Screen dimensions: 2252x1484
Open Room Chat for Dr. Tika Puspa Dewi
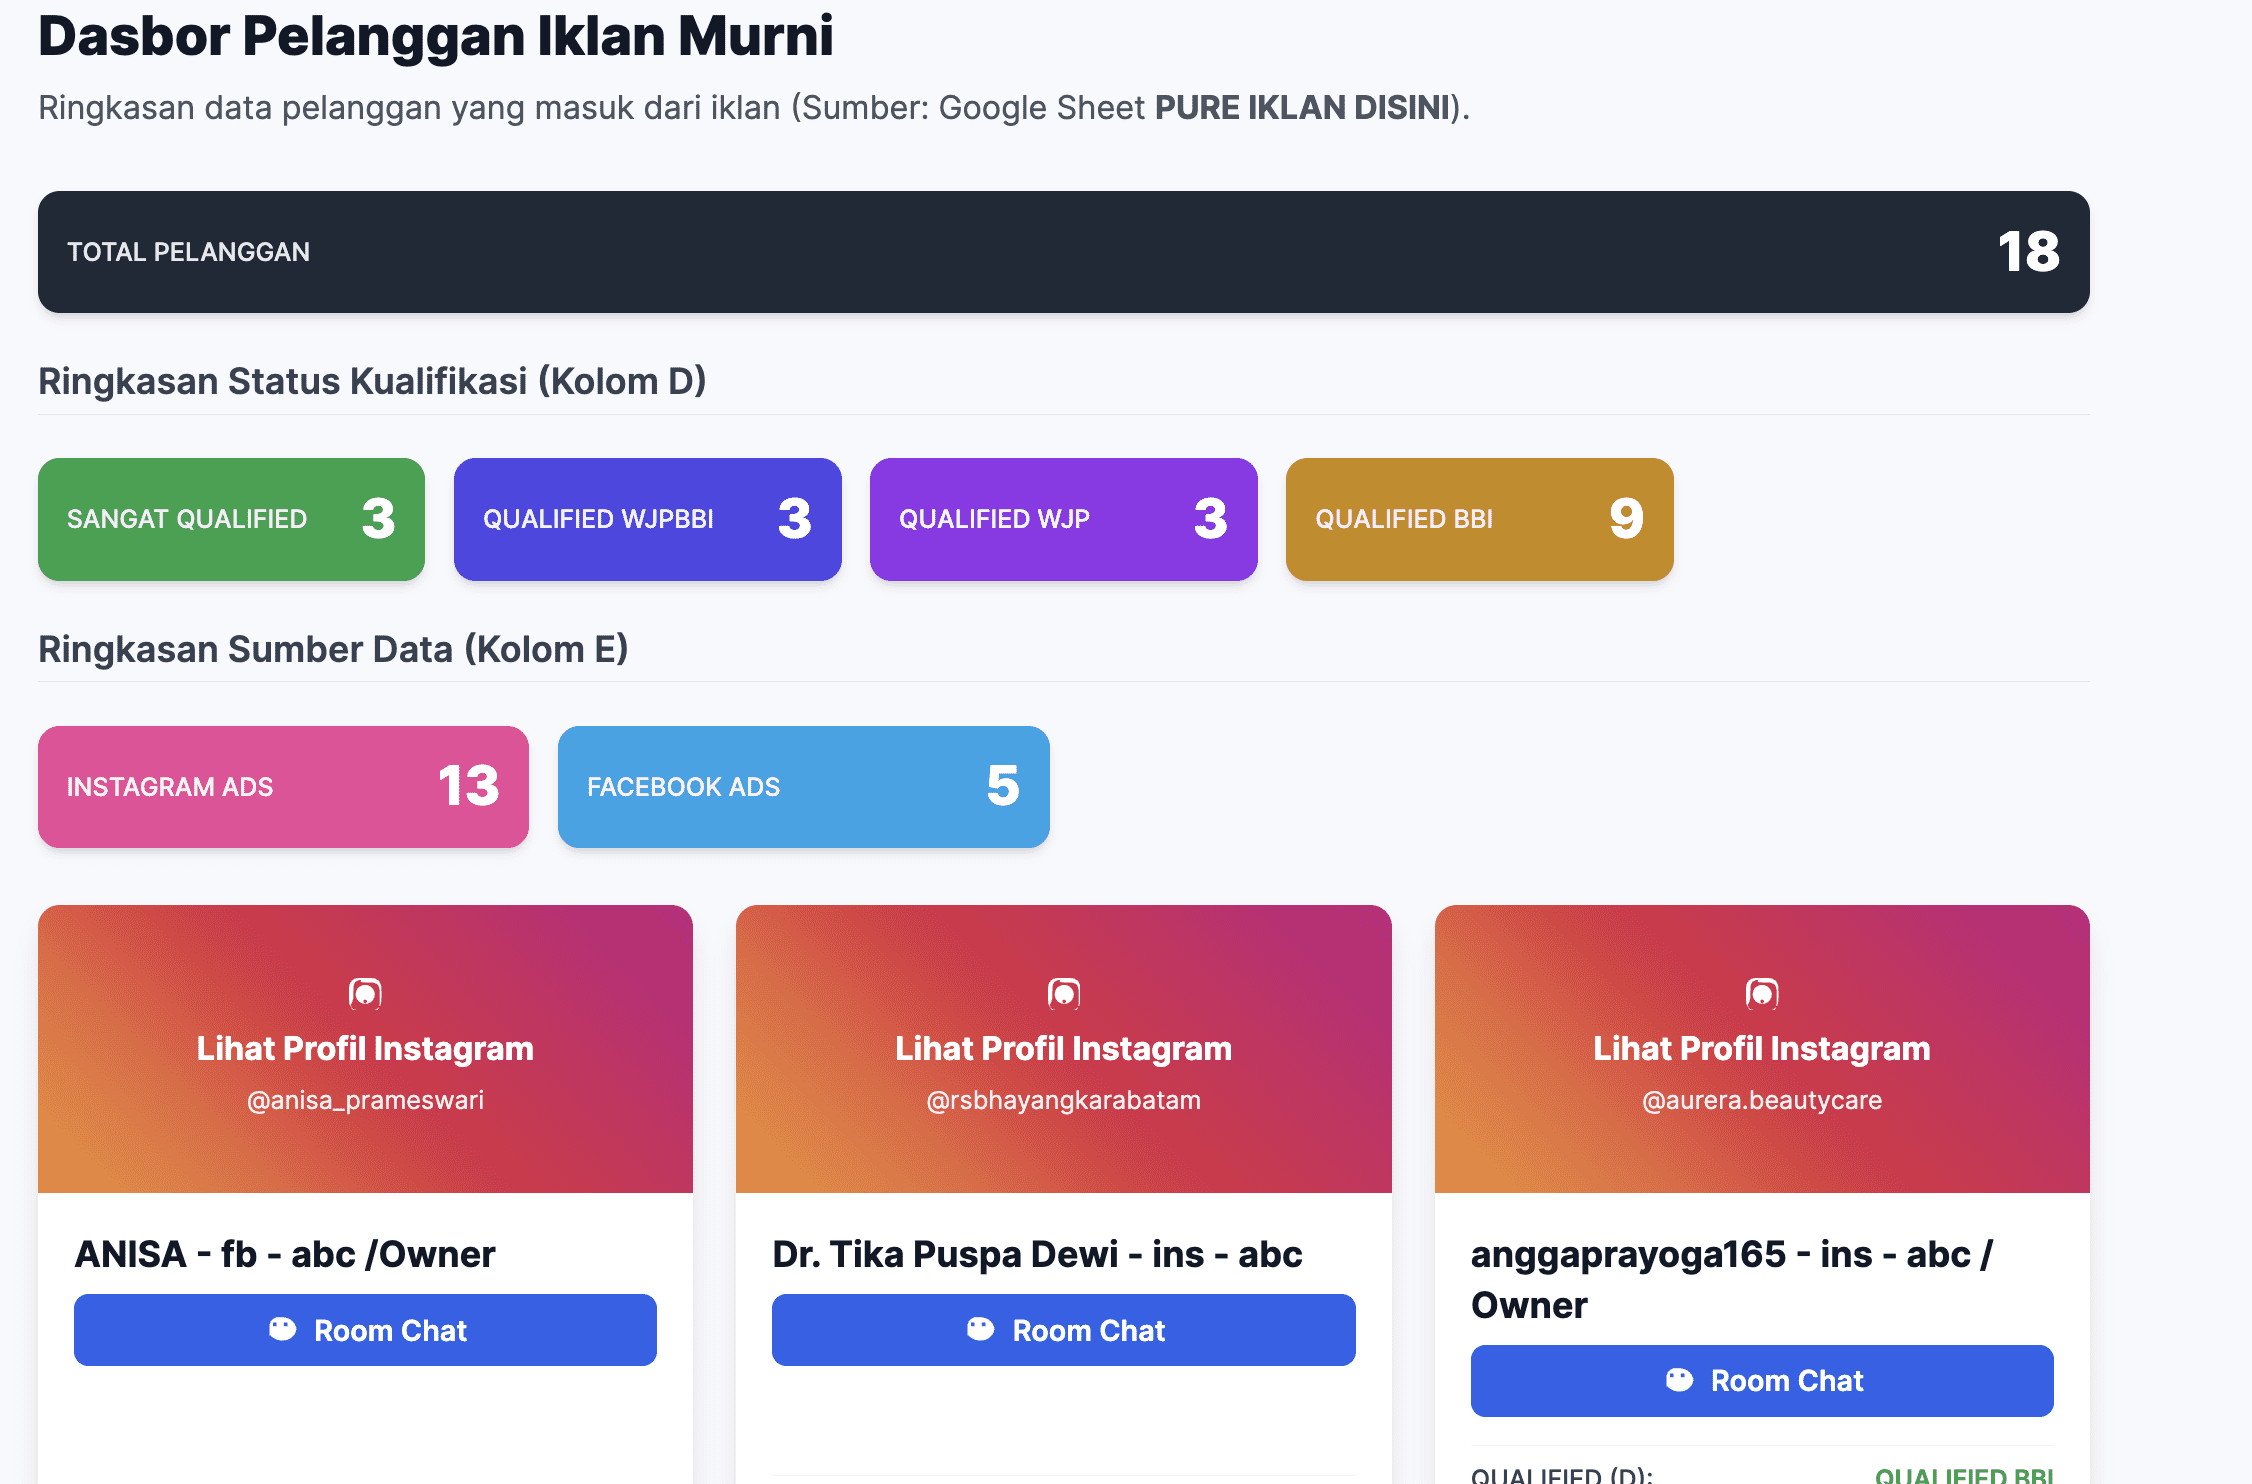click(x=1063, y=1330)
